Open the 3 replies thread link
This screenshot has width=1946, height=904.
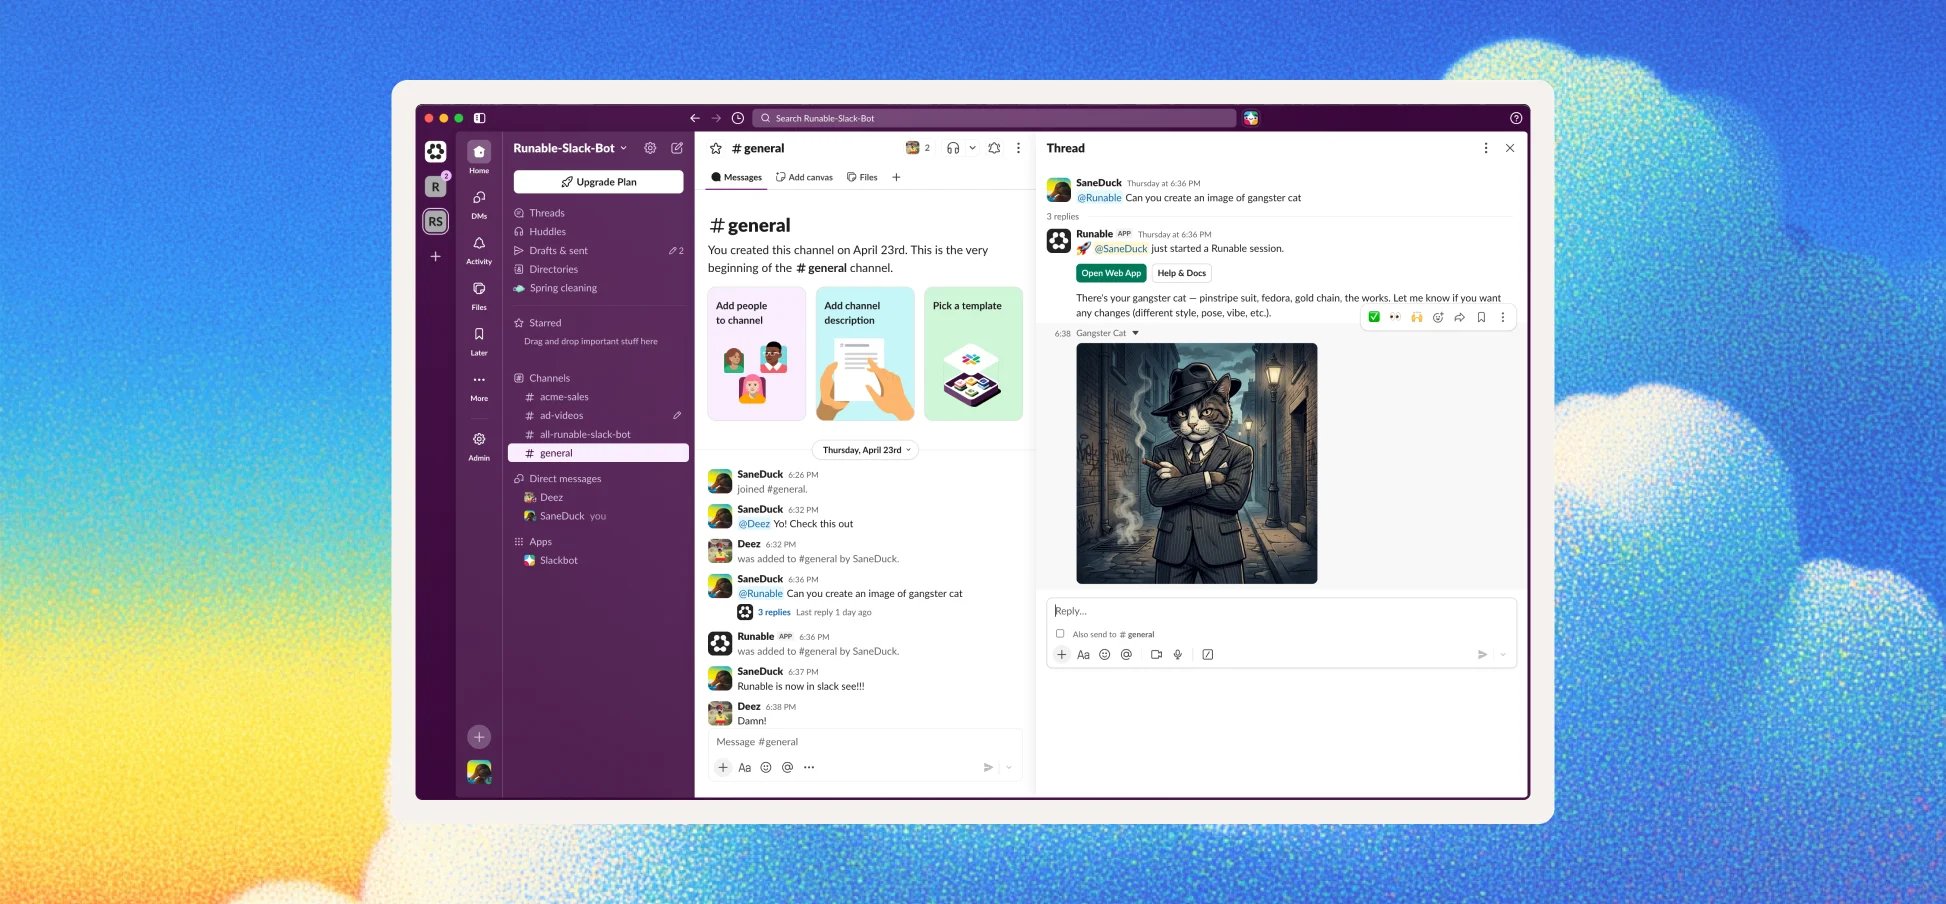coord(774,612)
